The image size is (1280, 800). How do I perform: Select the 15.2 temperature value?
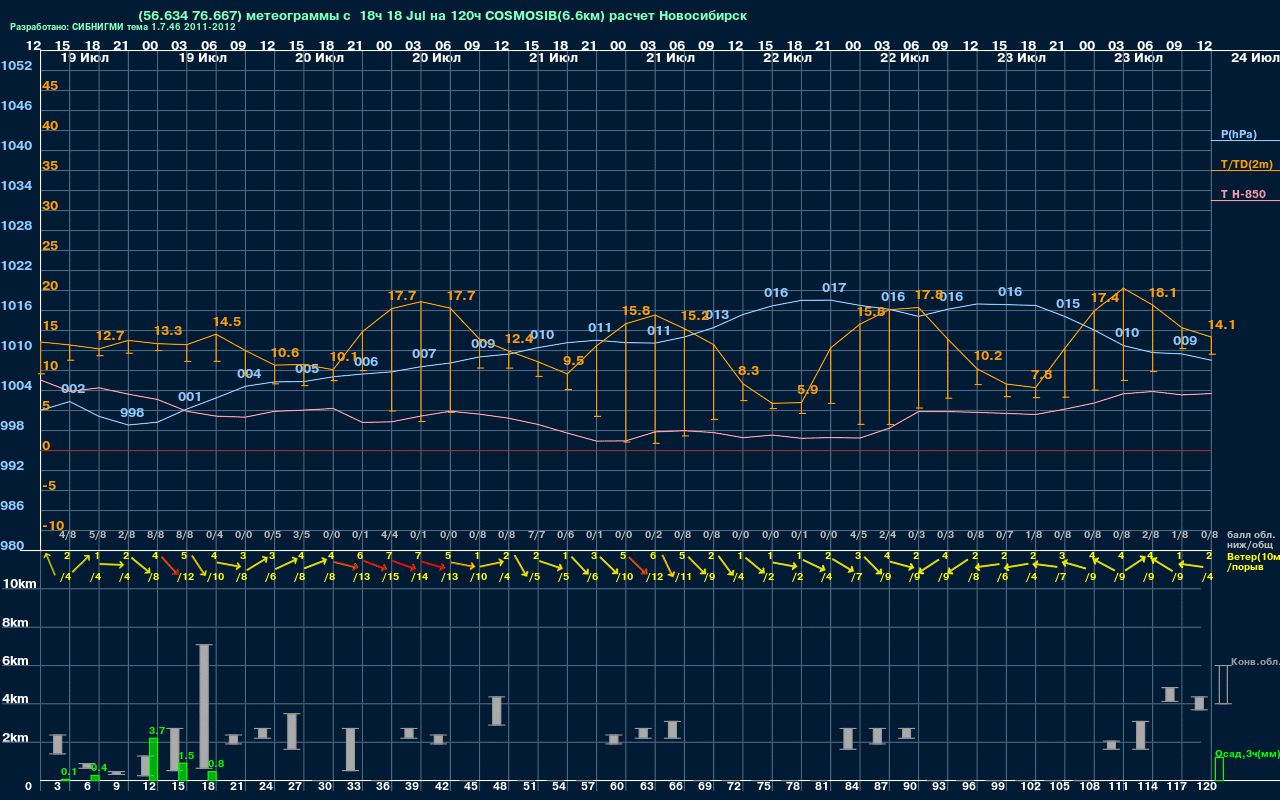[694, 316]
